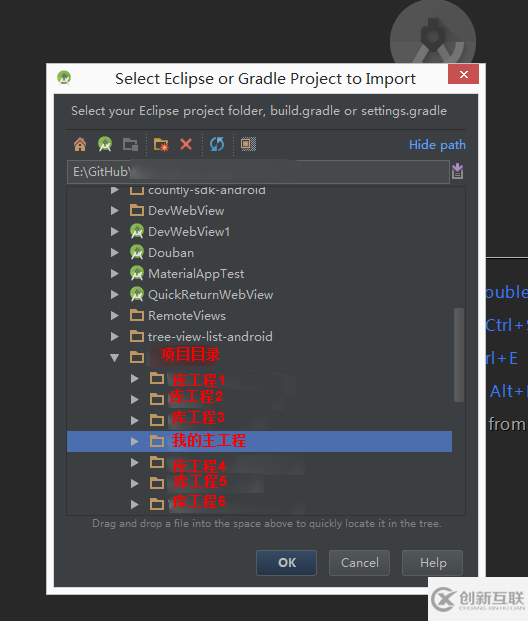Image resolution: width=528 pixels, height=621 pixels.
Task: Expand the DevWebView1 project node
Action: click(115, 231)
